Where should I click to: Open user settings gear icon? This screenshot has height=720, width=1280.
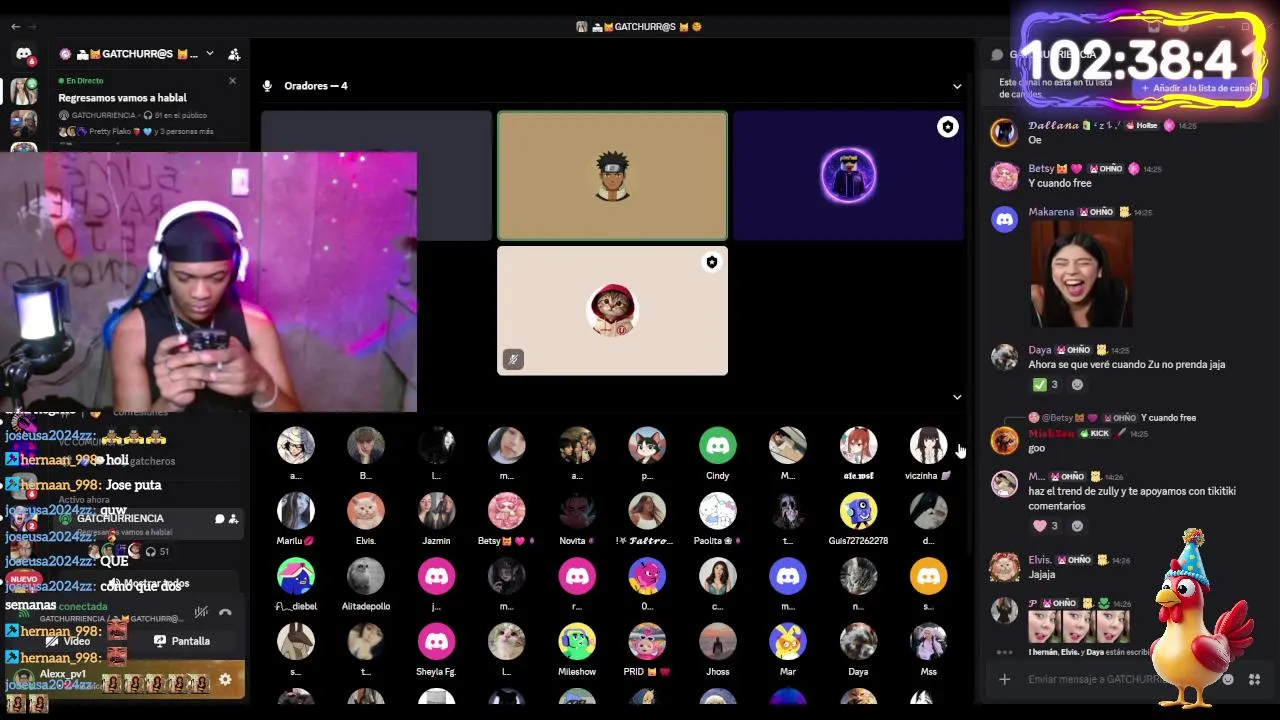point(225,680)
